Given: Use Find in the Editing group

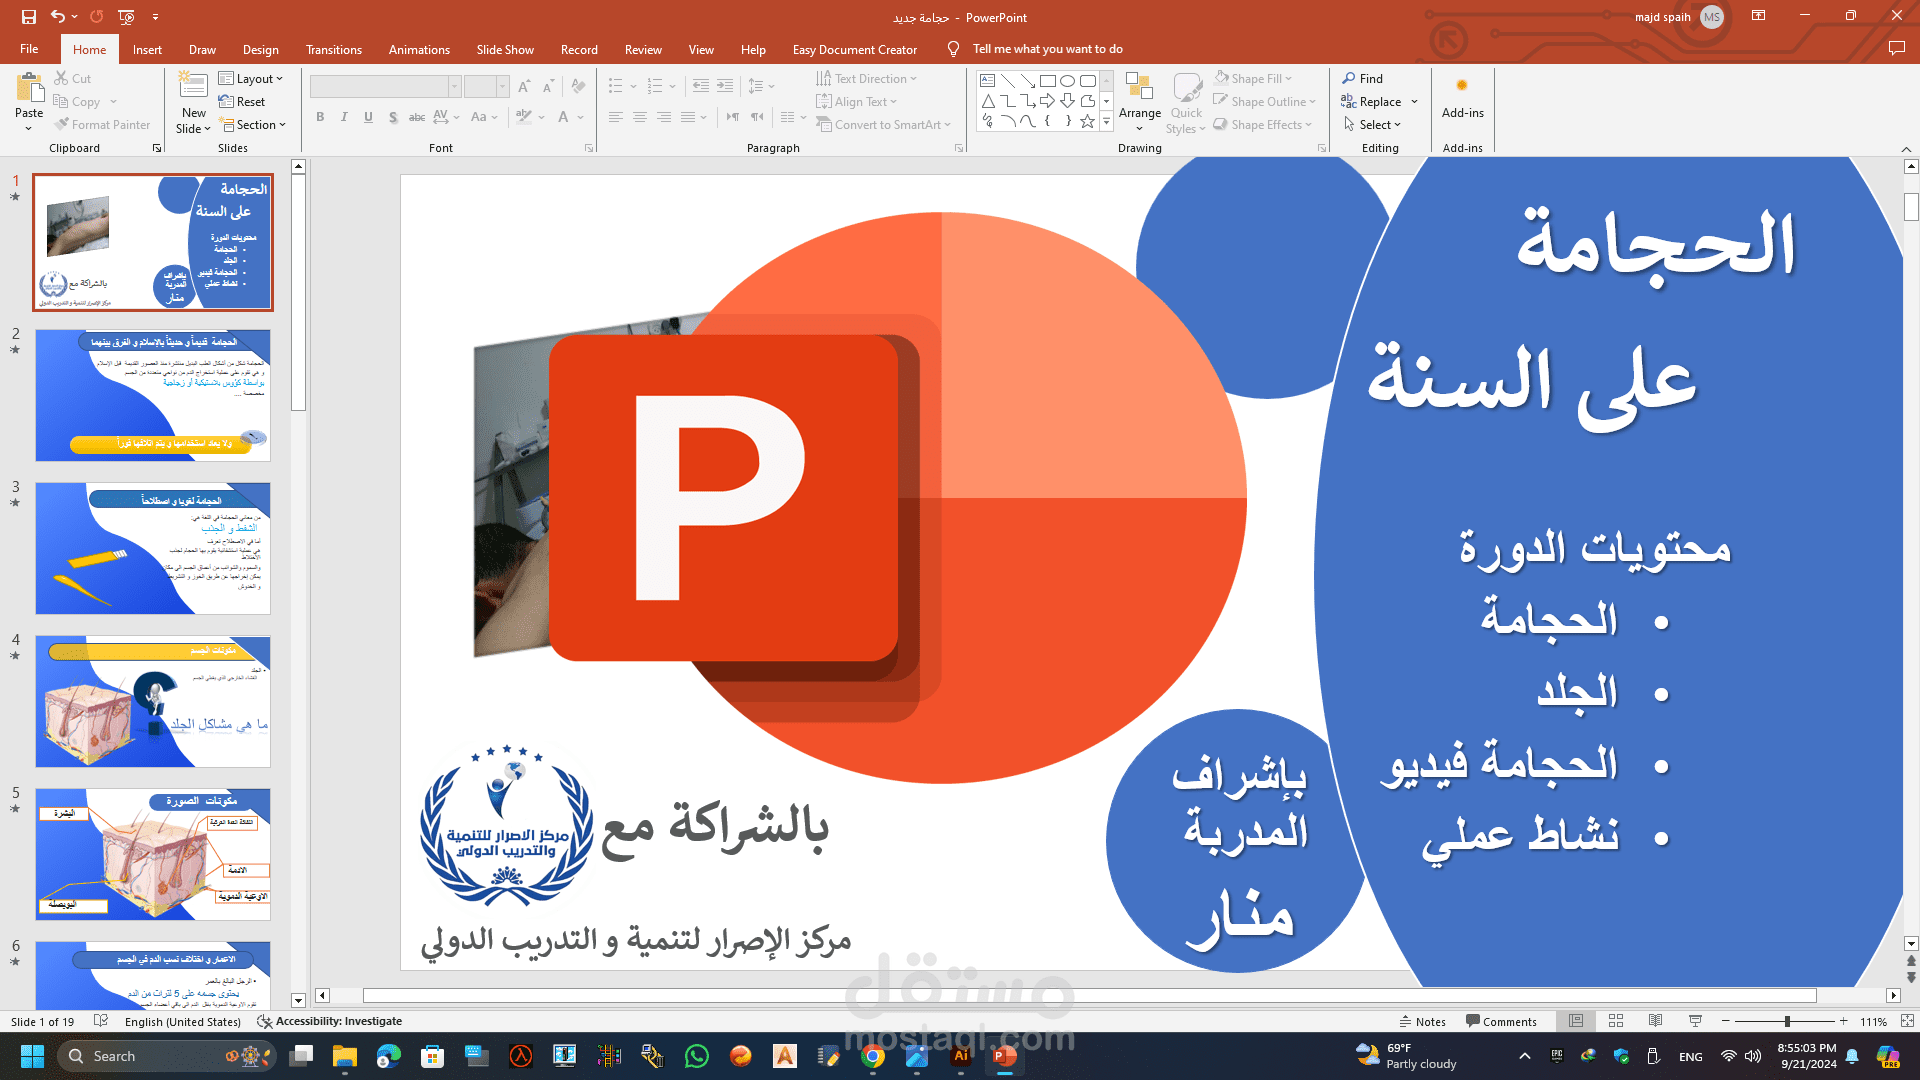Looking at the screenshot, I should 1367,78.
